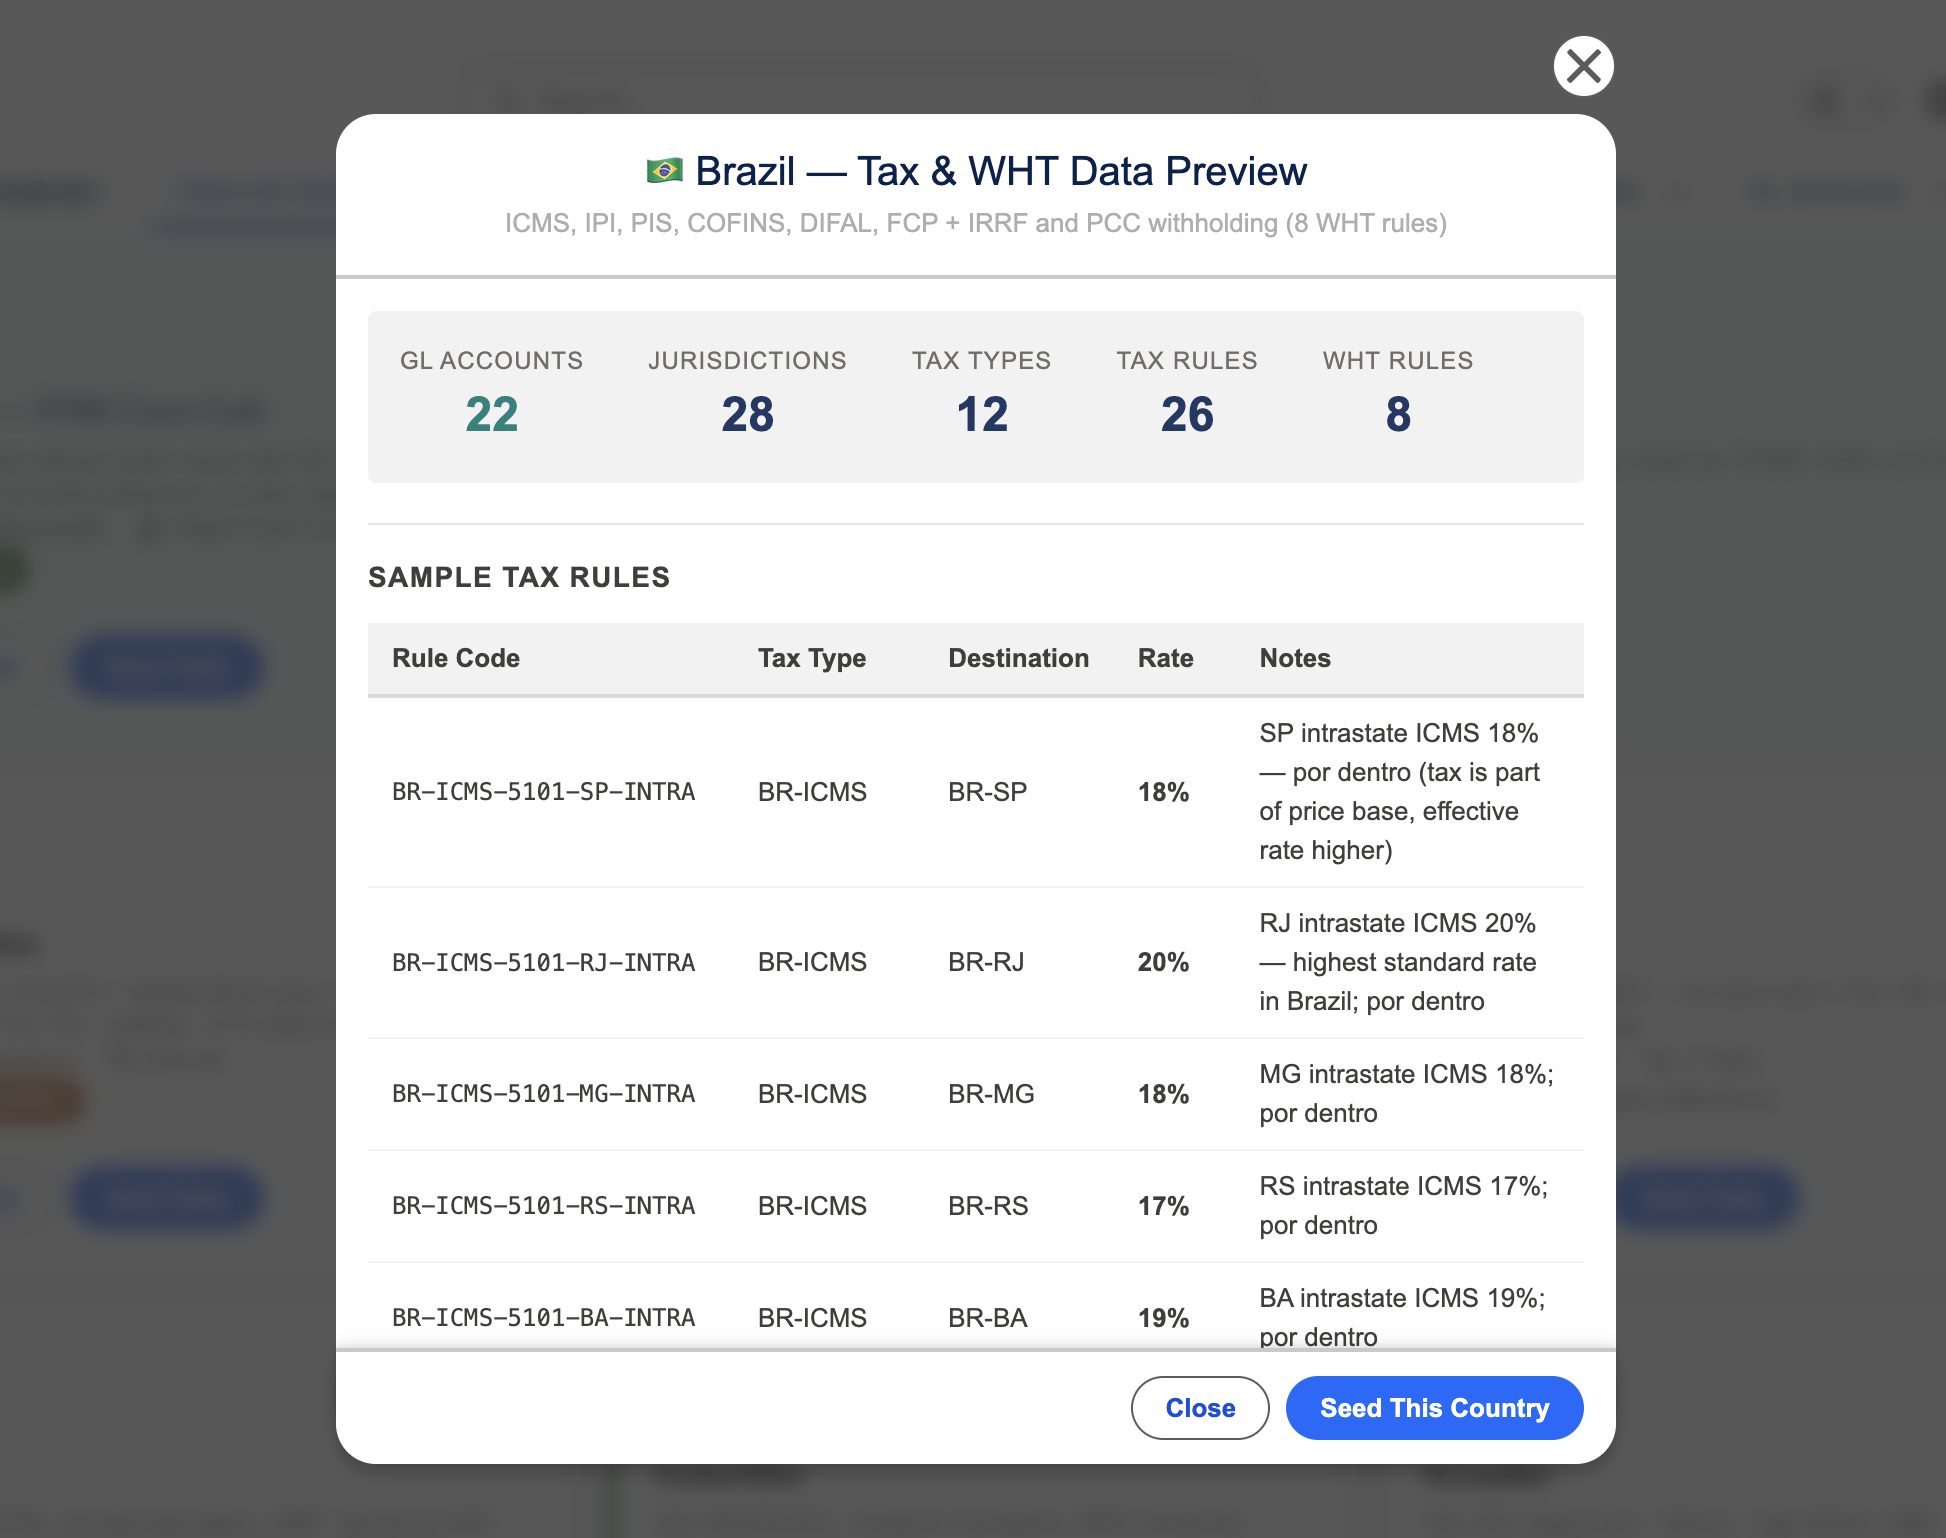Select rule code BR-ICMS-5101-RJ-INTRA
The height and width of the screenshot is (1538, 1946).
coord(543,962)
